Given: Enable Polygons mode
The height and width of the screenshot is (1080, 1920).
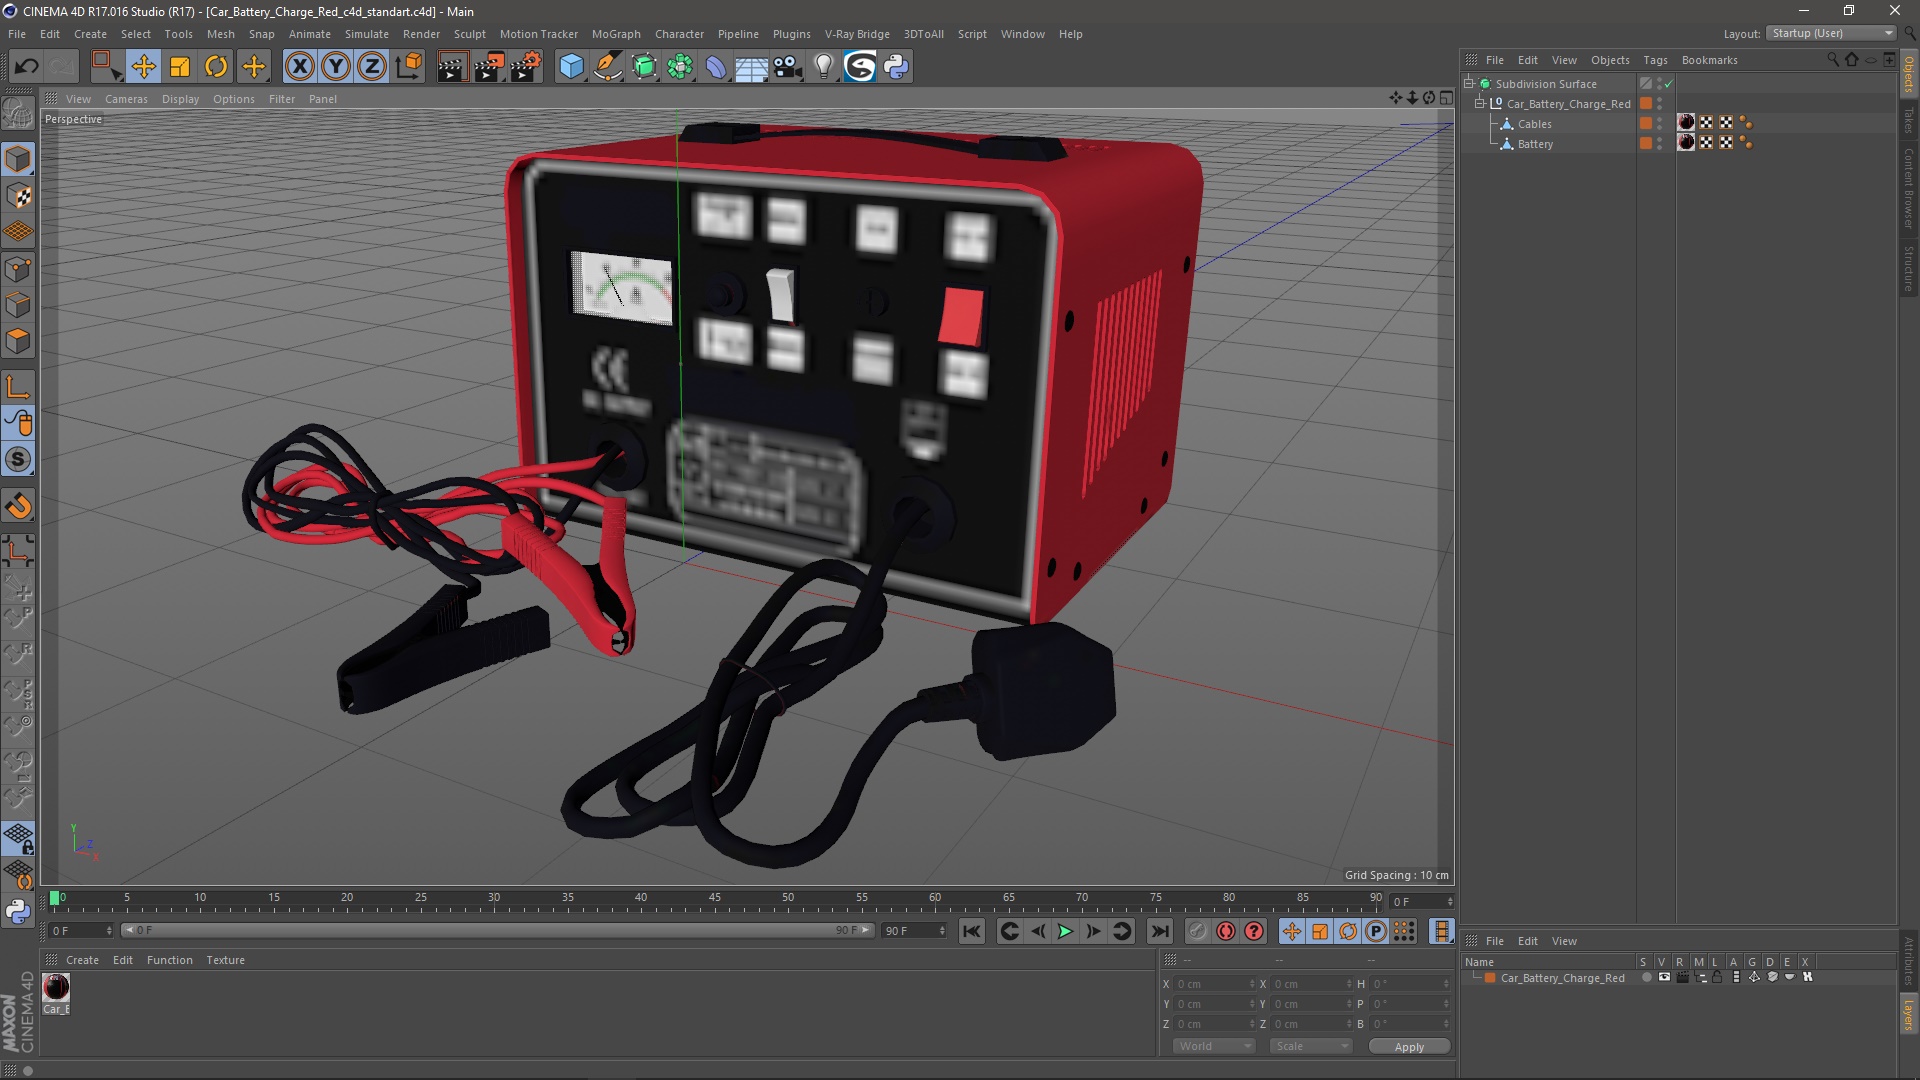Looking at the screenshot, I should coord(18,341).
